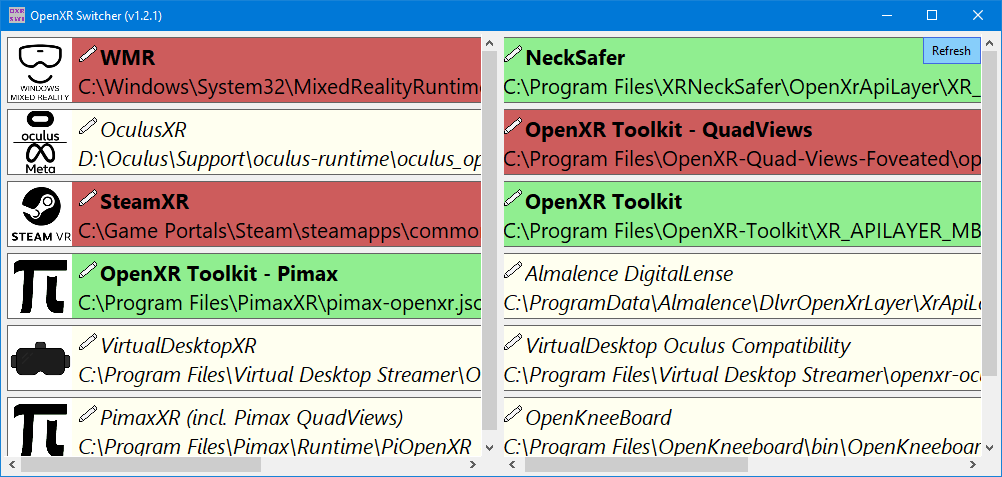Toggle the OpenKneeBoard layer name
This screenshot has height=477, width=1002.
pos(598,419)
